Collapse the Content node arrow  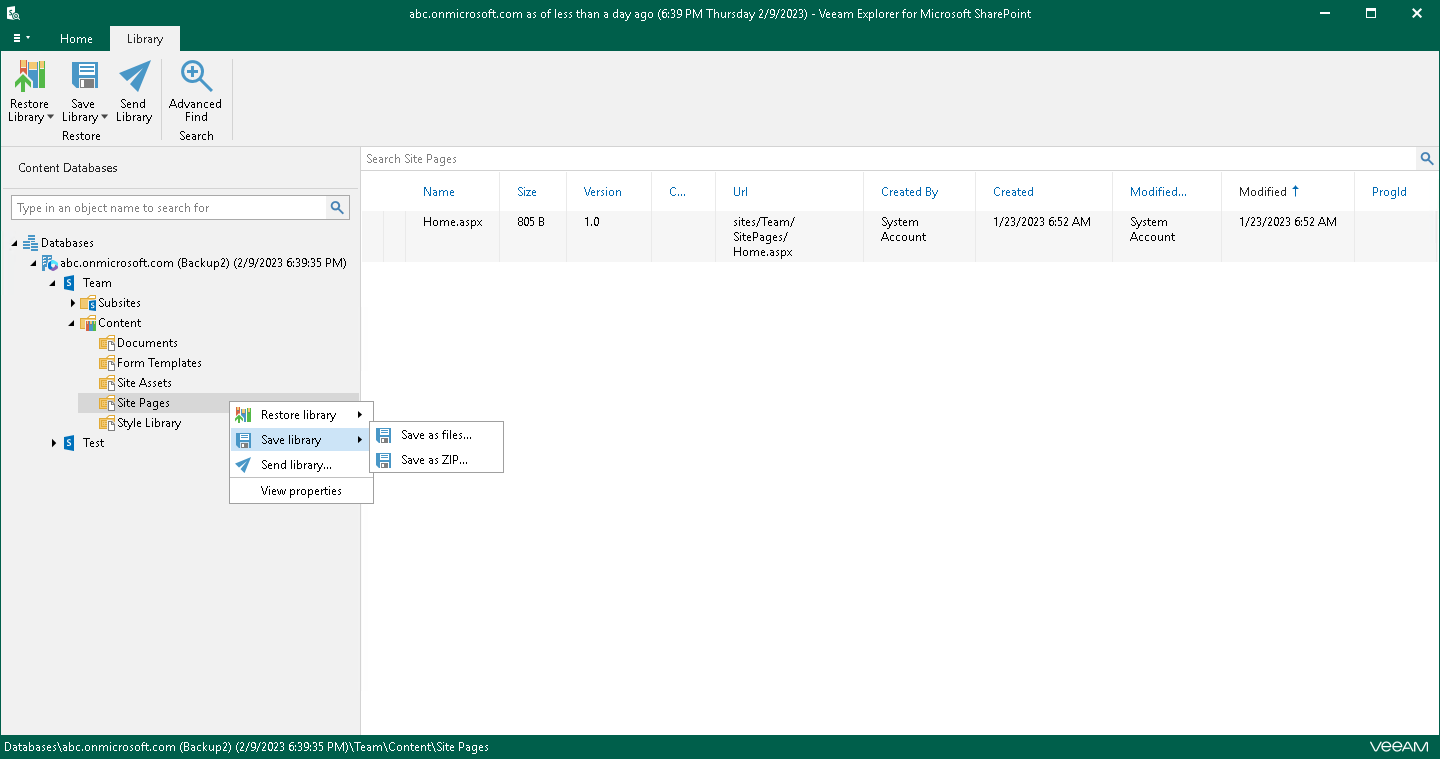click(x=71, y=323)
